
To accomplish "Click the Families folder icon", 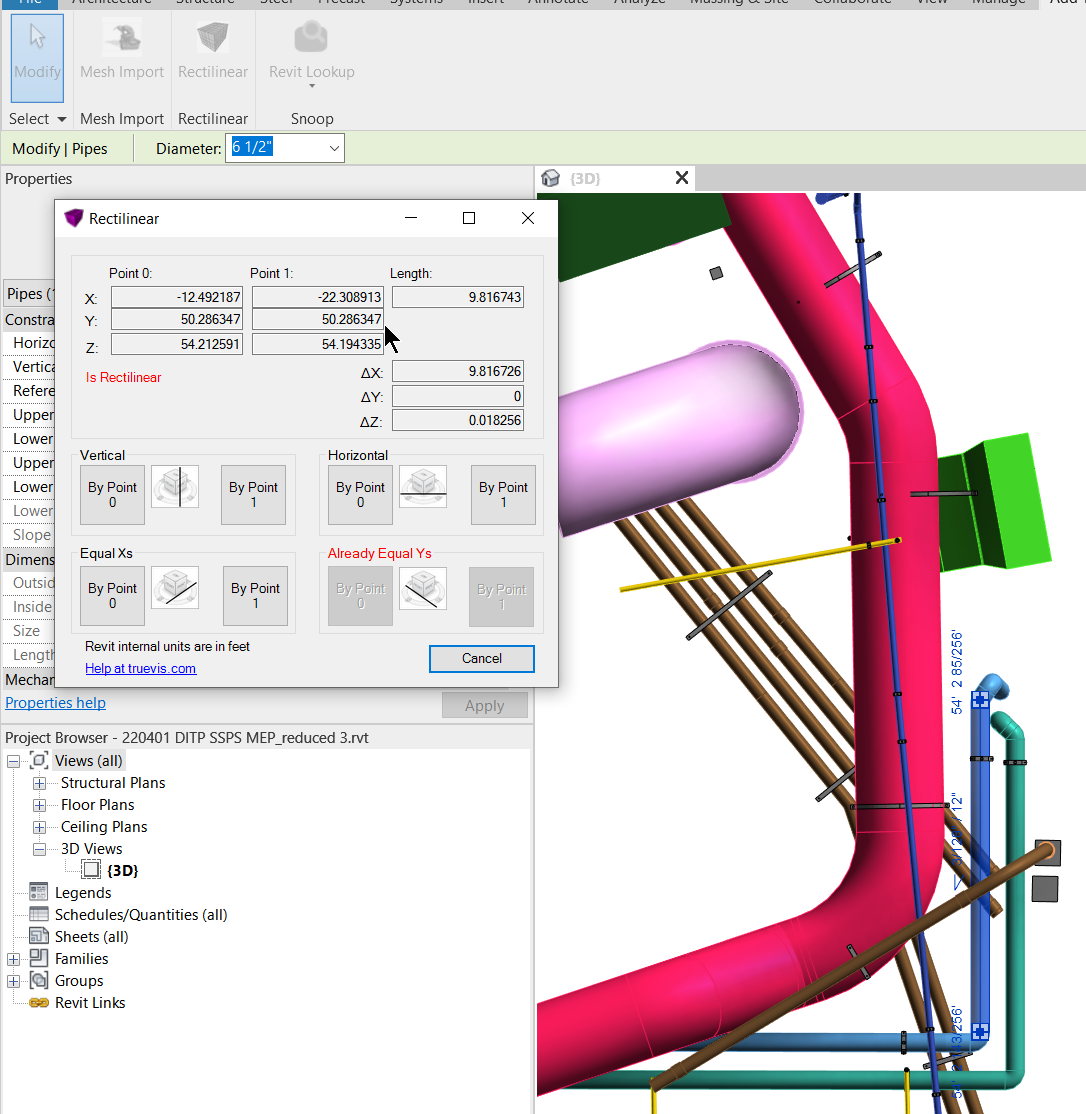I will coord(38,958).
